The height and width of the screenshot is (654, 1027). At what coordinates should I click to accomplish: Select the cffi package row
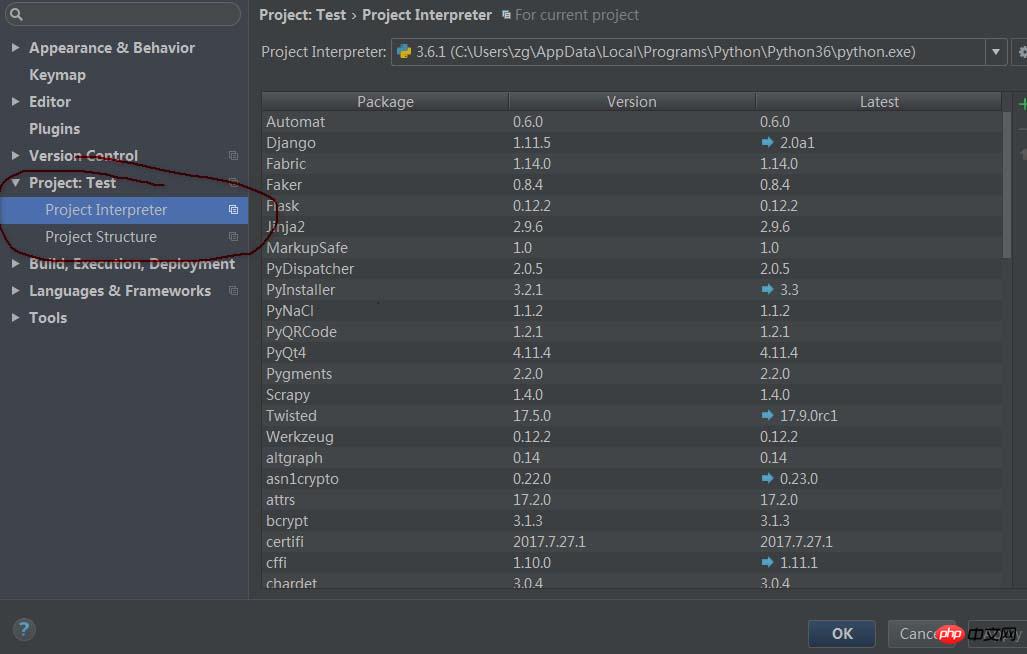tap(631, 562)
